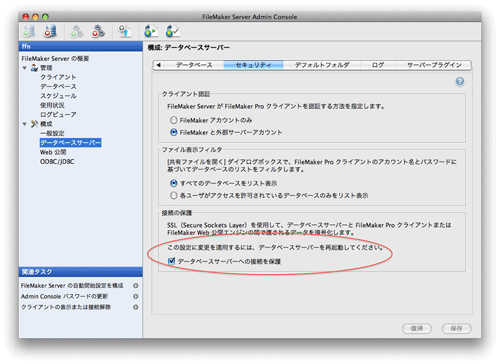Screen dimensions: 500x364
Task: Switch to the デフォルトフォルダ tab
Action: click(322, 65)
